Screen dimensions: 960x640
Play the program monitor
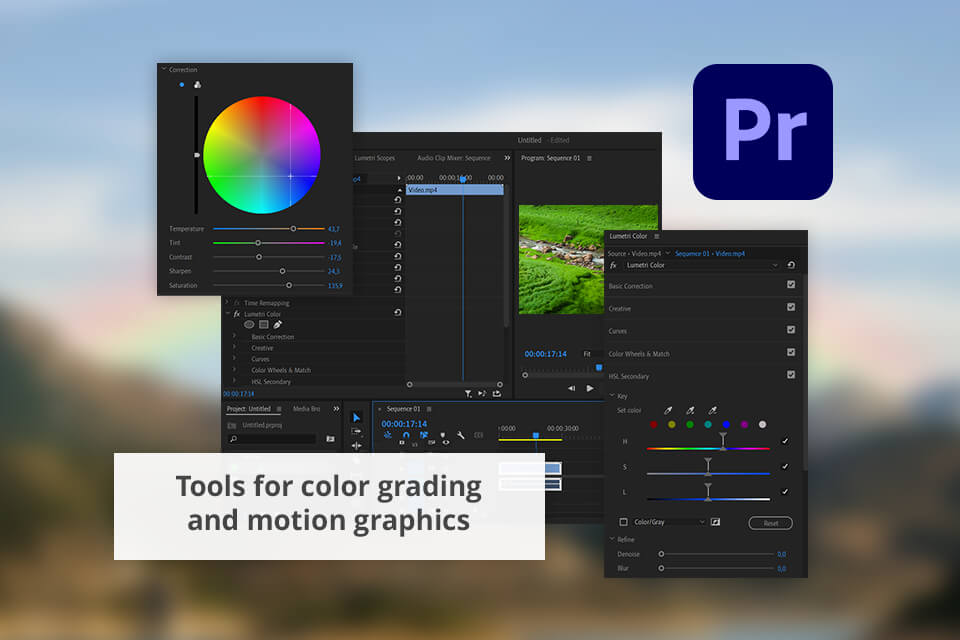590,388
